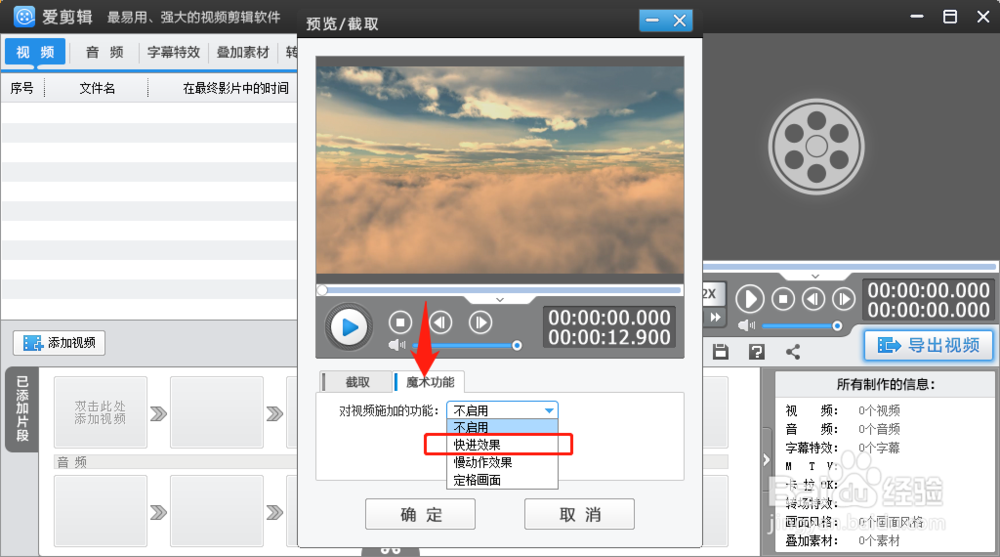Image resolution: width=1000 pixels, height=557 pixels.
Task: Click the fast-forward icon in main player
Action: [x=716, y=317]
